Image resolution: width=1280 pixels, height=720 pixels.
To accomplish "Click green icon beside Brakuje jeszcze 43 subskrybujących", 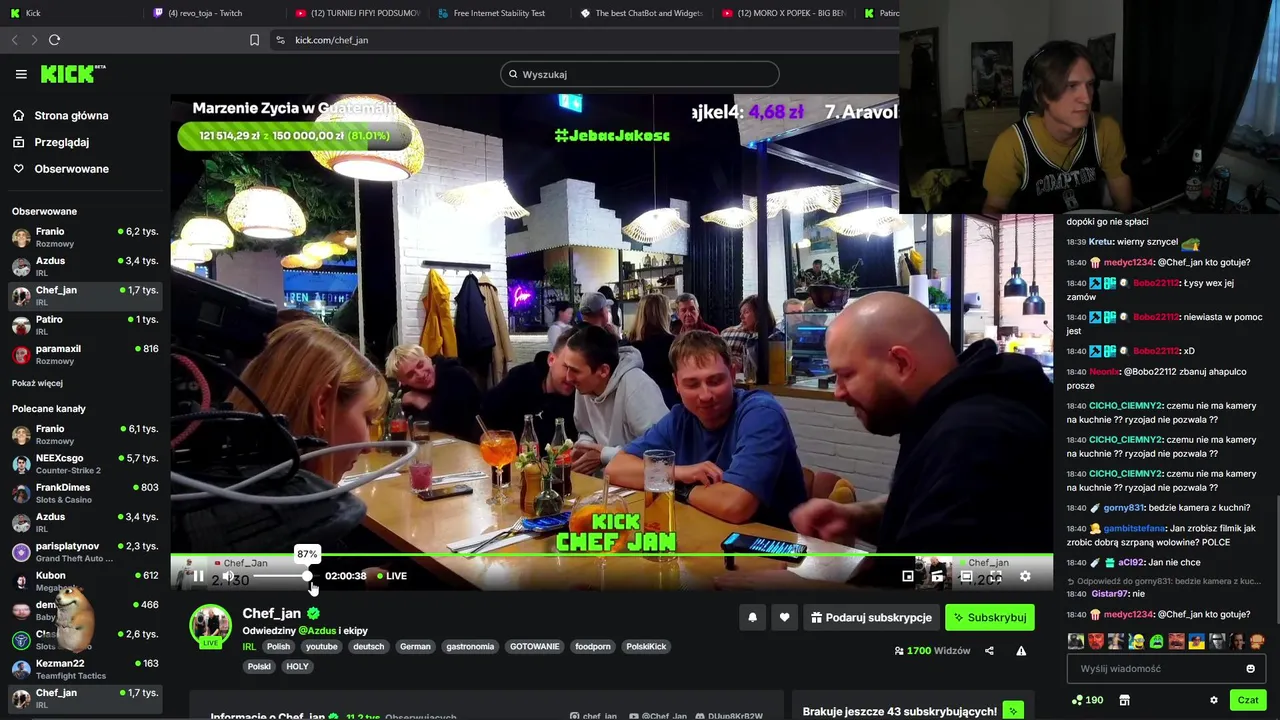I will pos(1013,711).
